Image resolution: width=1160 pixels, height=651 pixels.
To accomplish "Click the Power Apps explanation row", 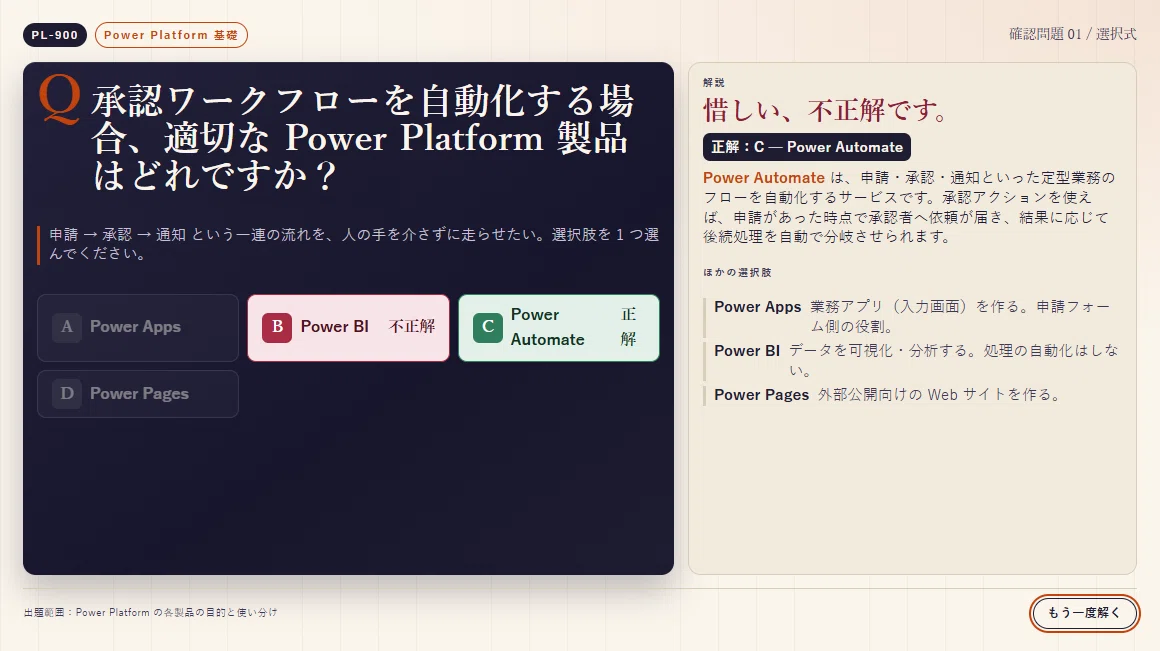I will [911, 316].
